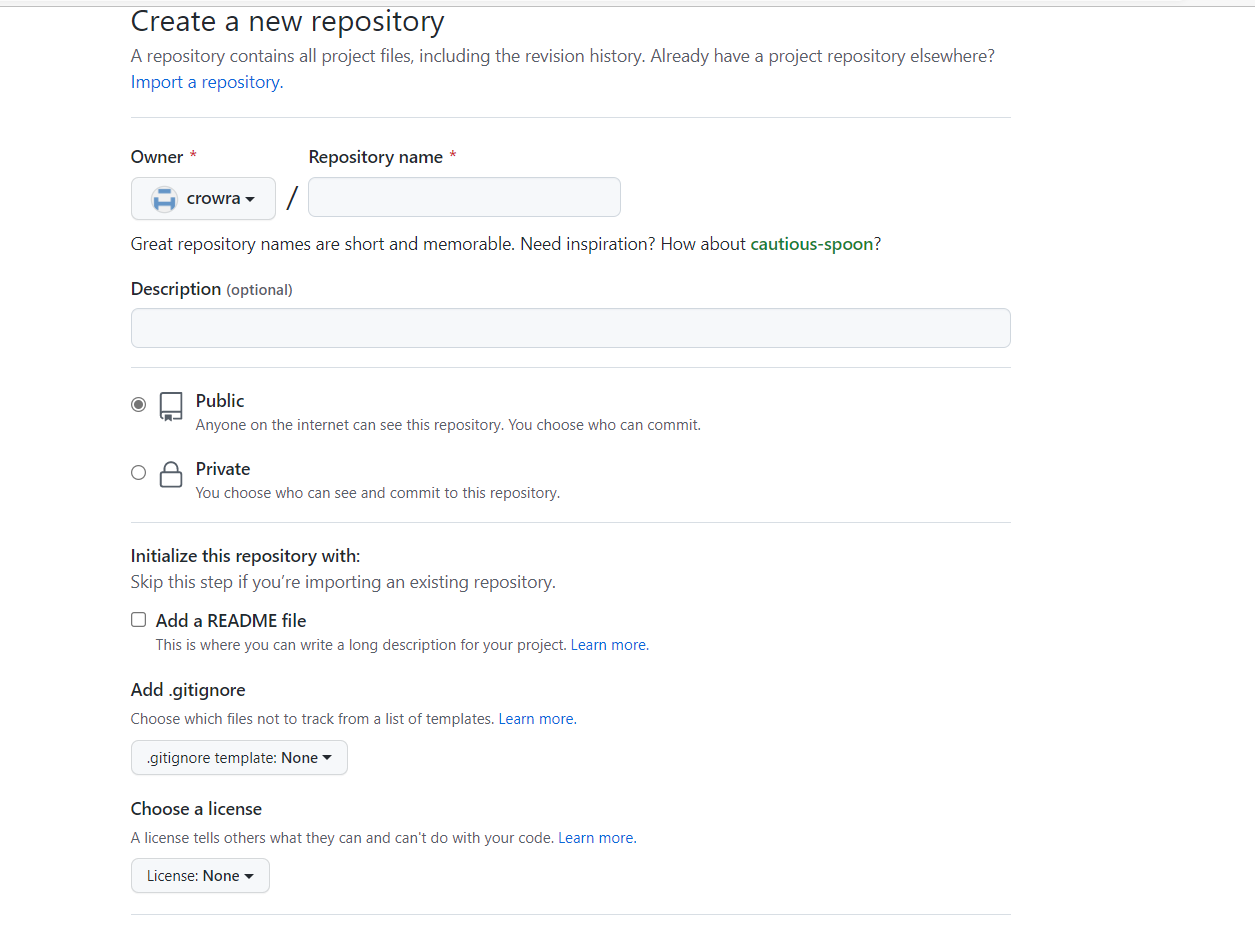
Task: Click the Import a repository link
Action: tap(206, 82)
